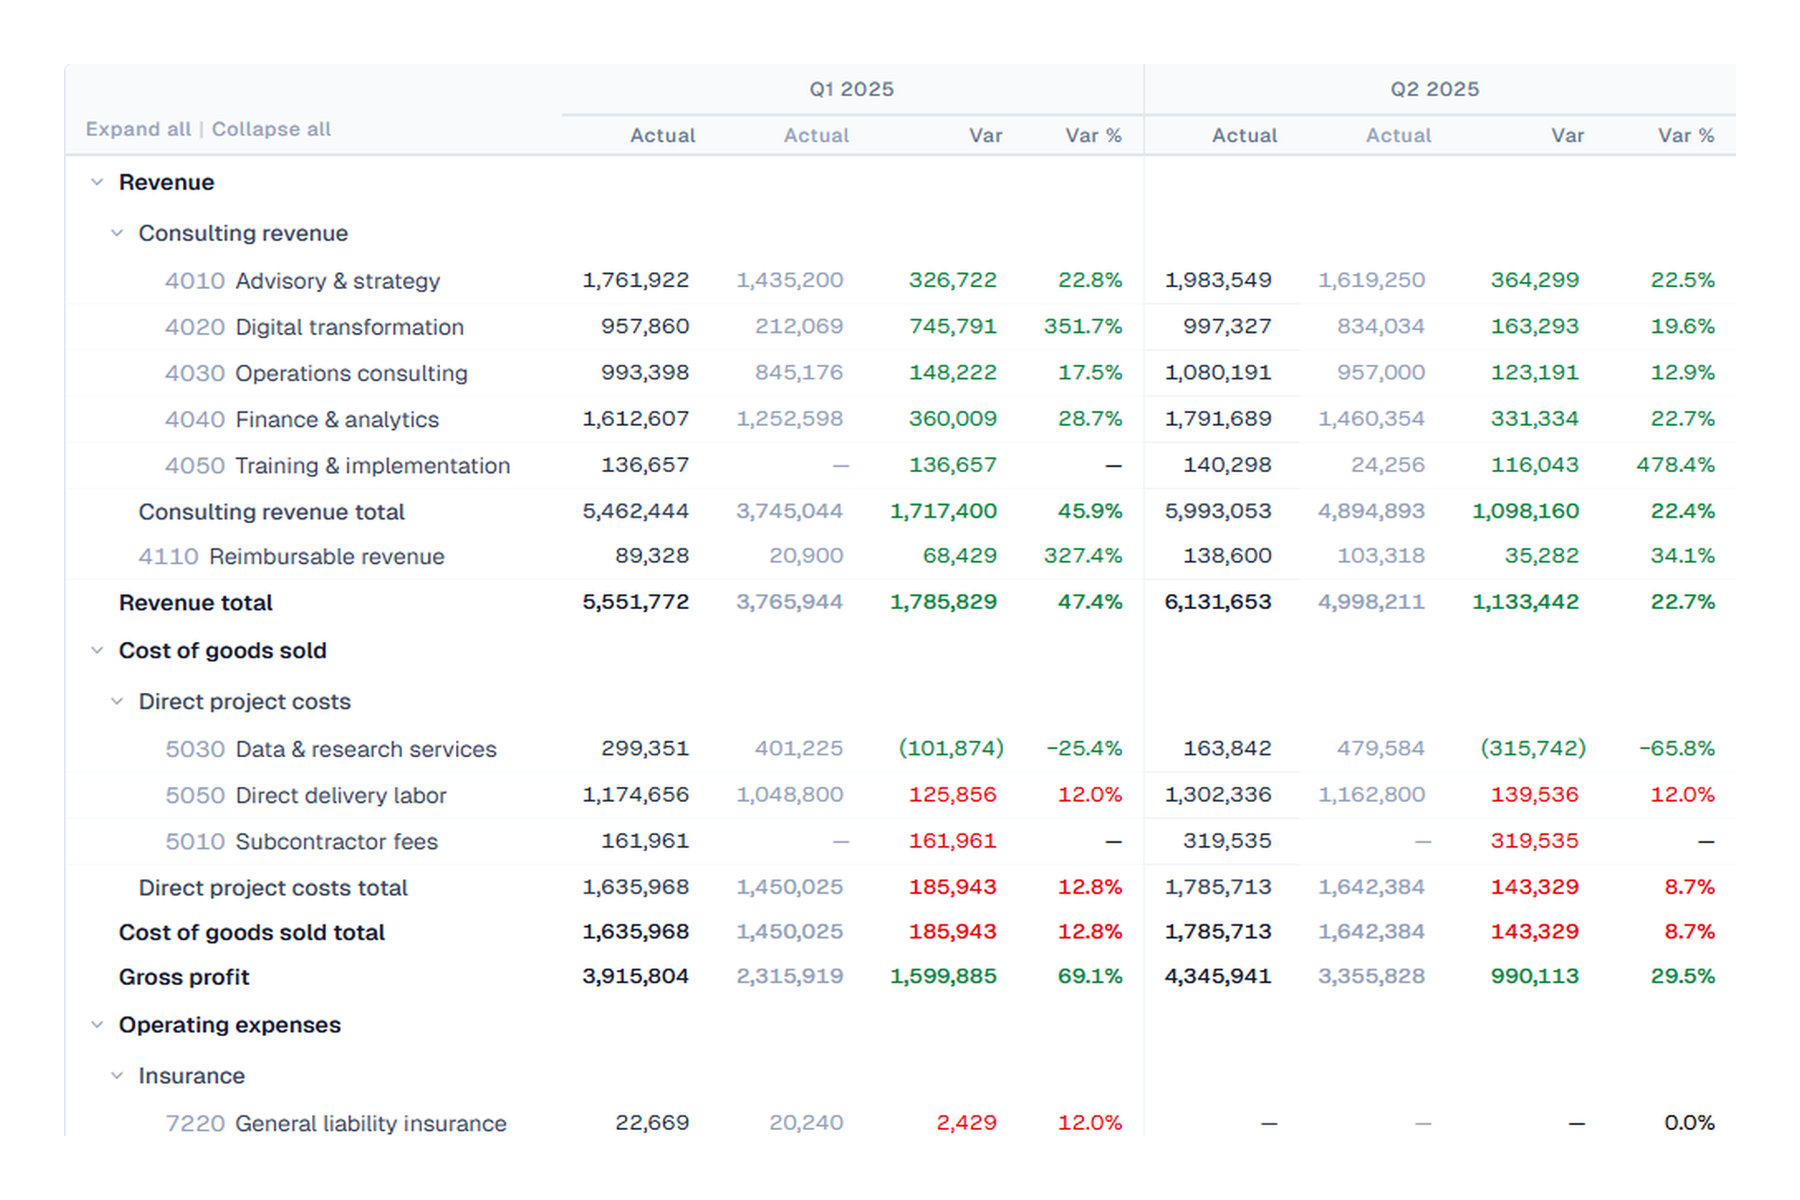Click Q1 Advisory actual value 1,761,922
The width and height of the screenshot is (1800, 1200).
(x=635, y=280)
